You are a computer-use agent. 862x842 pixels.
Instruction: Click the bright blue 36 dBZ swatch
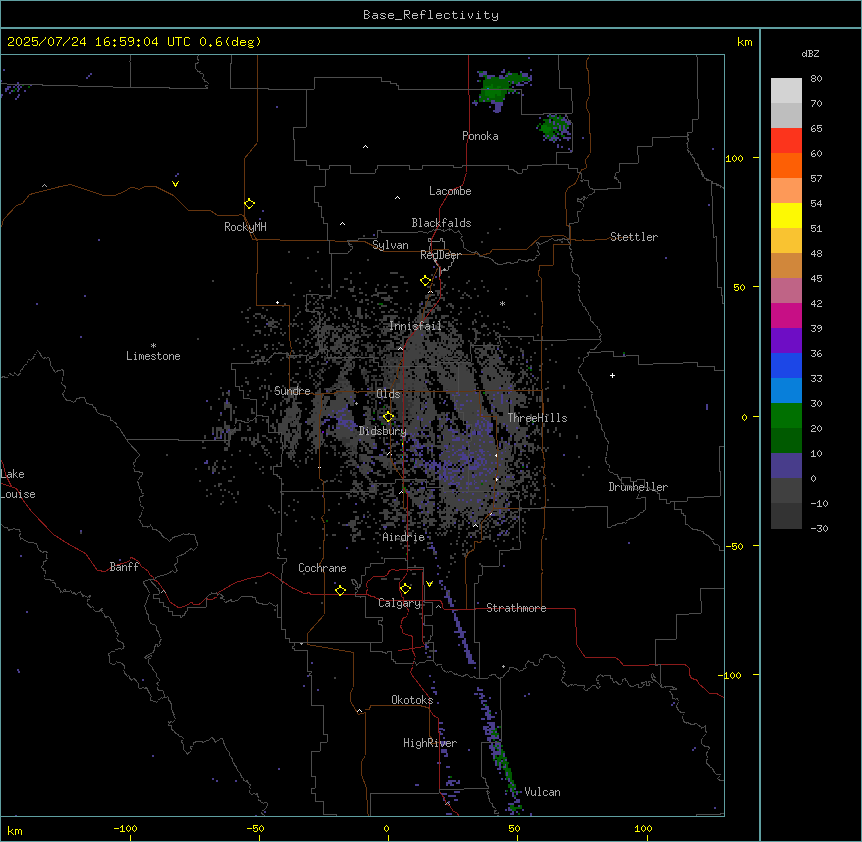coord(786,365)
